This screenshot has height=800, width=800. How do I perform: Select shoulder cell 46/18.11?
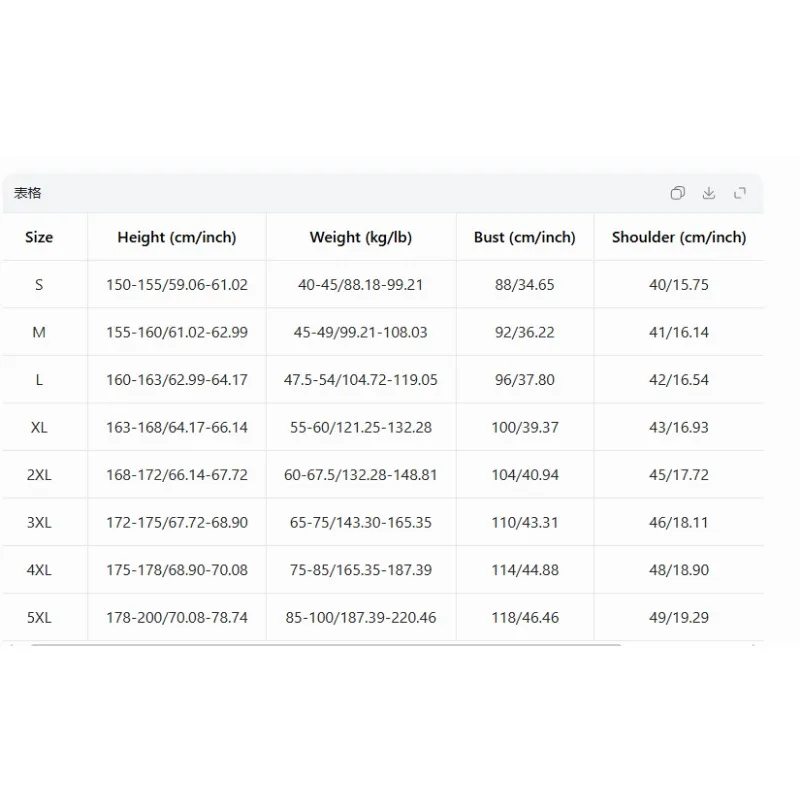[679, 522]
